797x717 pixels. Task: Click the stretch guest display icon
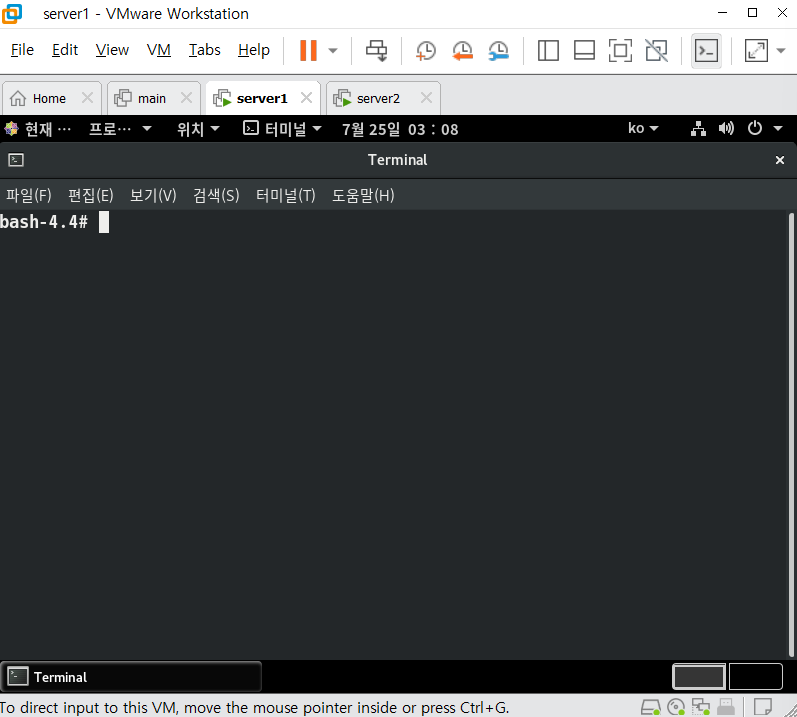(x=756, y=50)
